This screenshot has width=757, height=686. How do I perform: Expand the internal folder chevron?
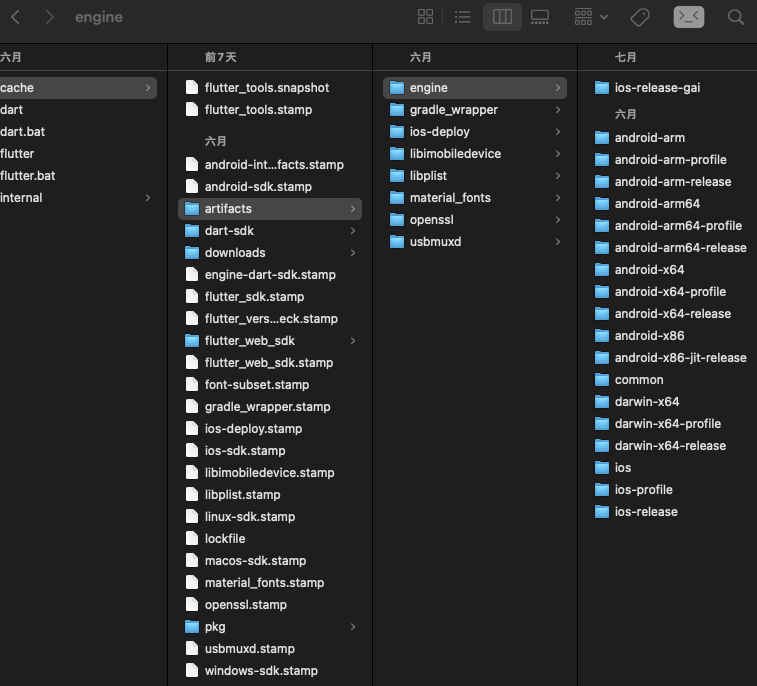148,197
